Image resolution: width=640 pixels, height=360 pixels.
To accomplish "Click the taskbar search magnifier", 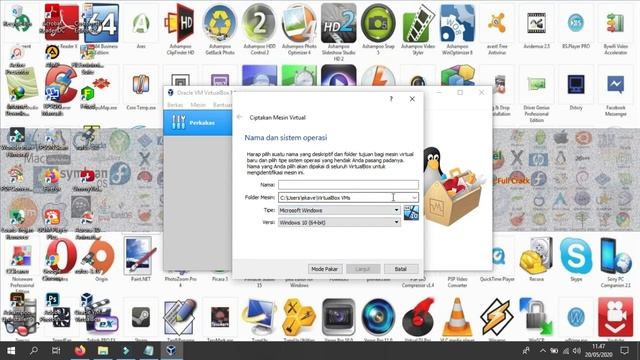I will coord(34,351).
